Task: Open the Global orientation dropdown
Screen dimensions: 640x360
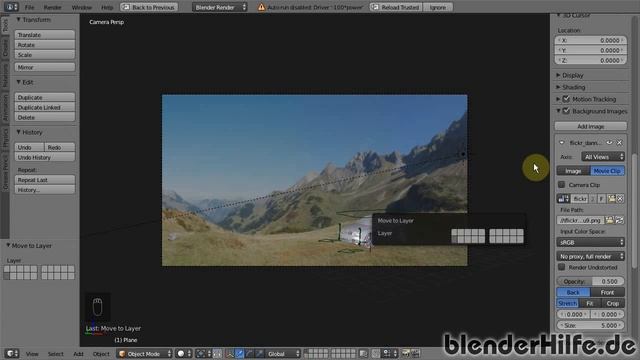Action: pos(283,353)
